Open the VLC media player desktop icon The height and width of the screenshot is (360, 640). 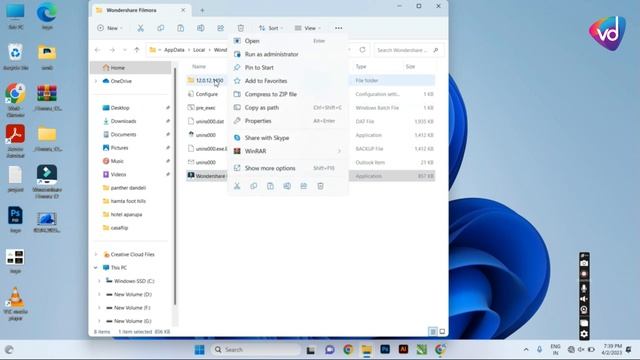(x=16, y=304)
